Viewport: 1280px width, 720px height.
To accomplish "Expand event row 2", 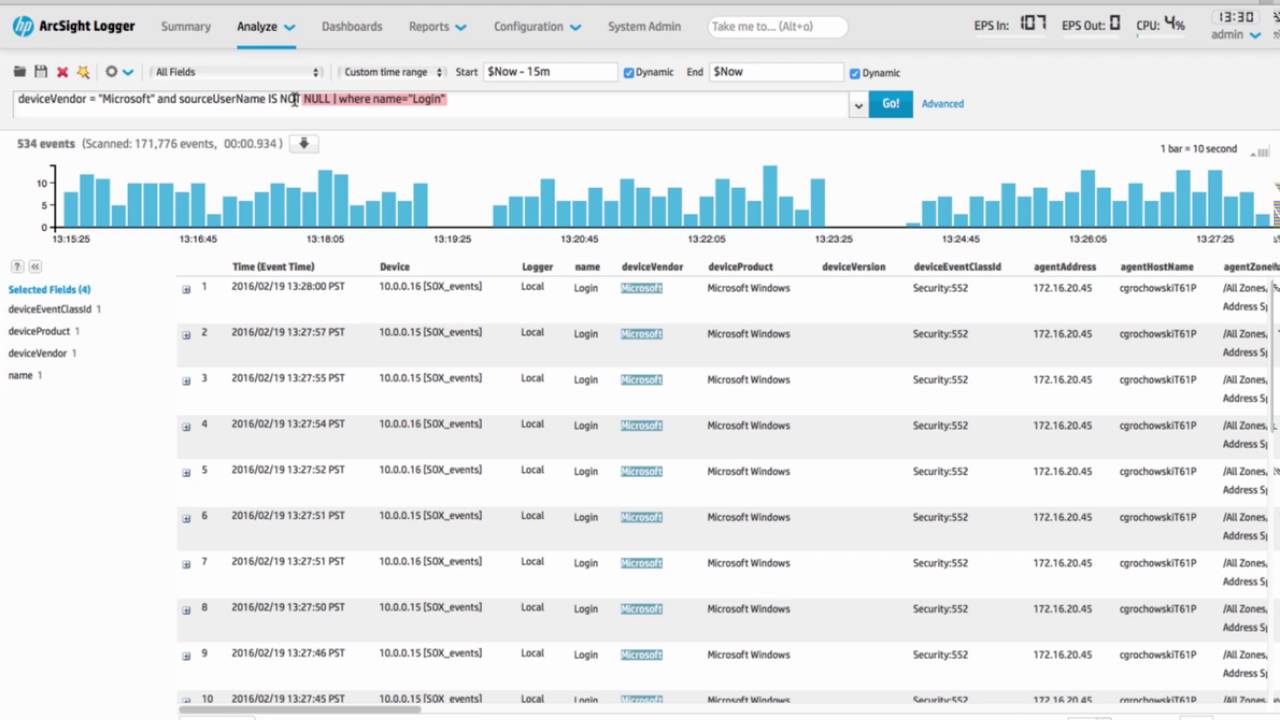I will pyautogui.click(x=186, y=335).
